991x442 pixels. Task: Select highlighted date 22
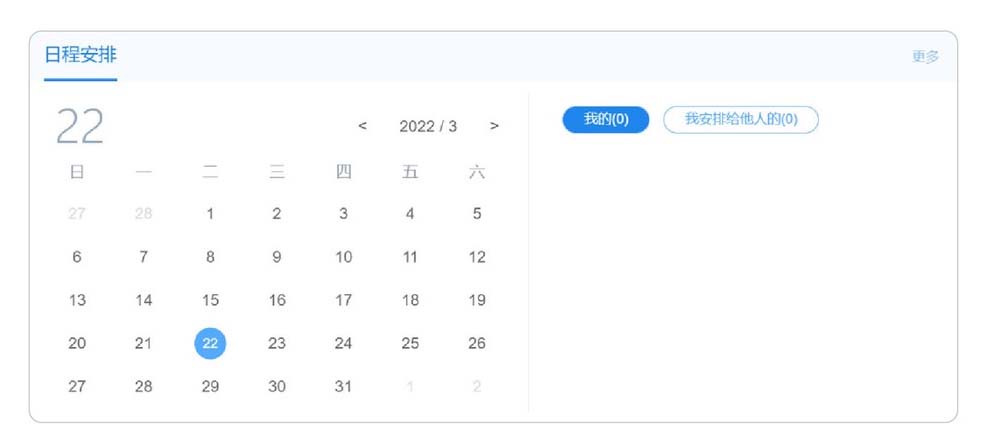(210, 343)
